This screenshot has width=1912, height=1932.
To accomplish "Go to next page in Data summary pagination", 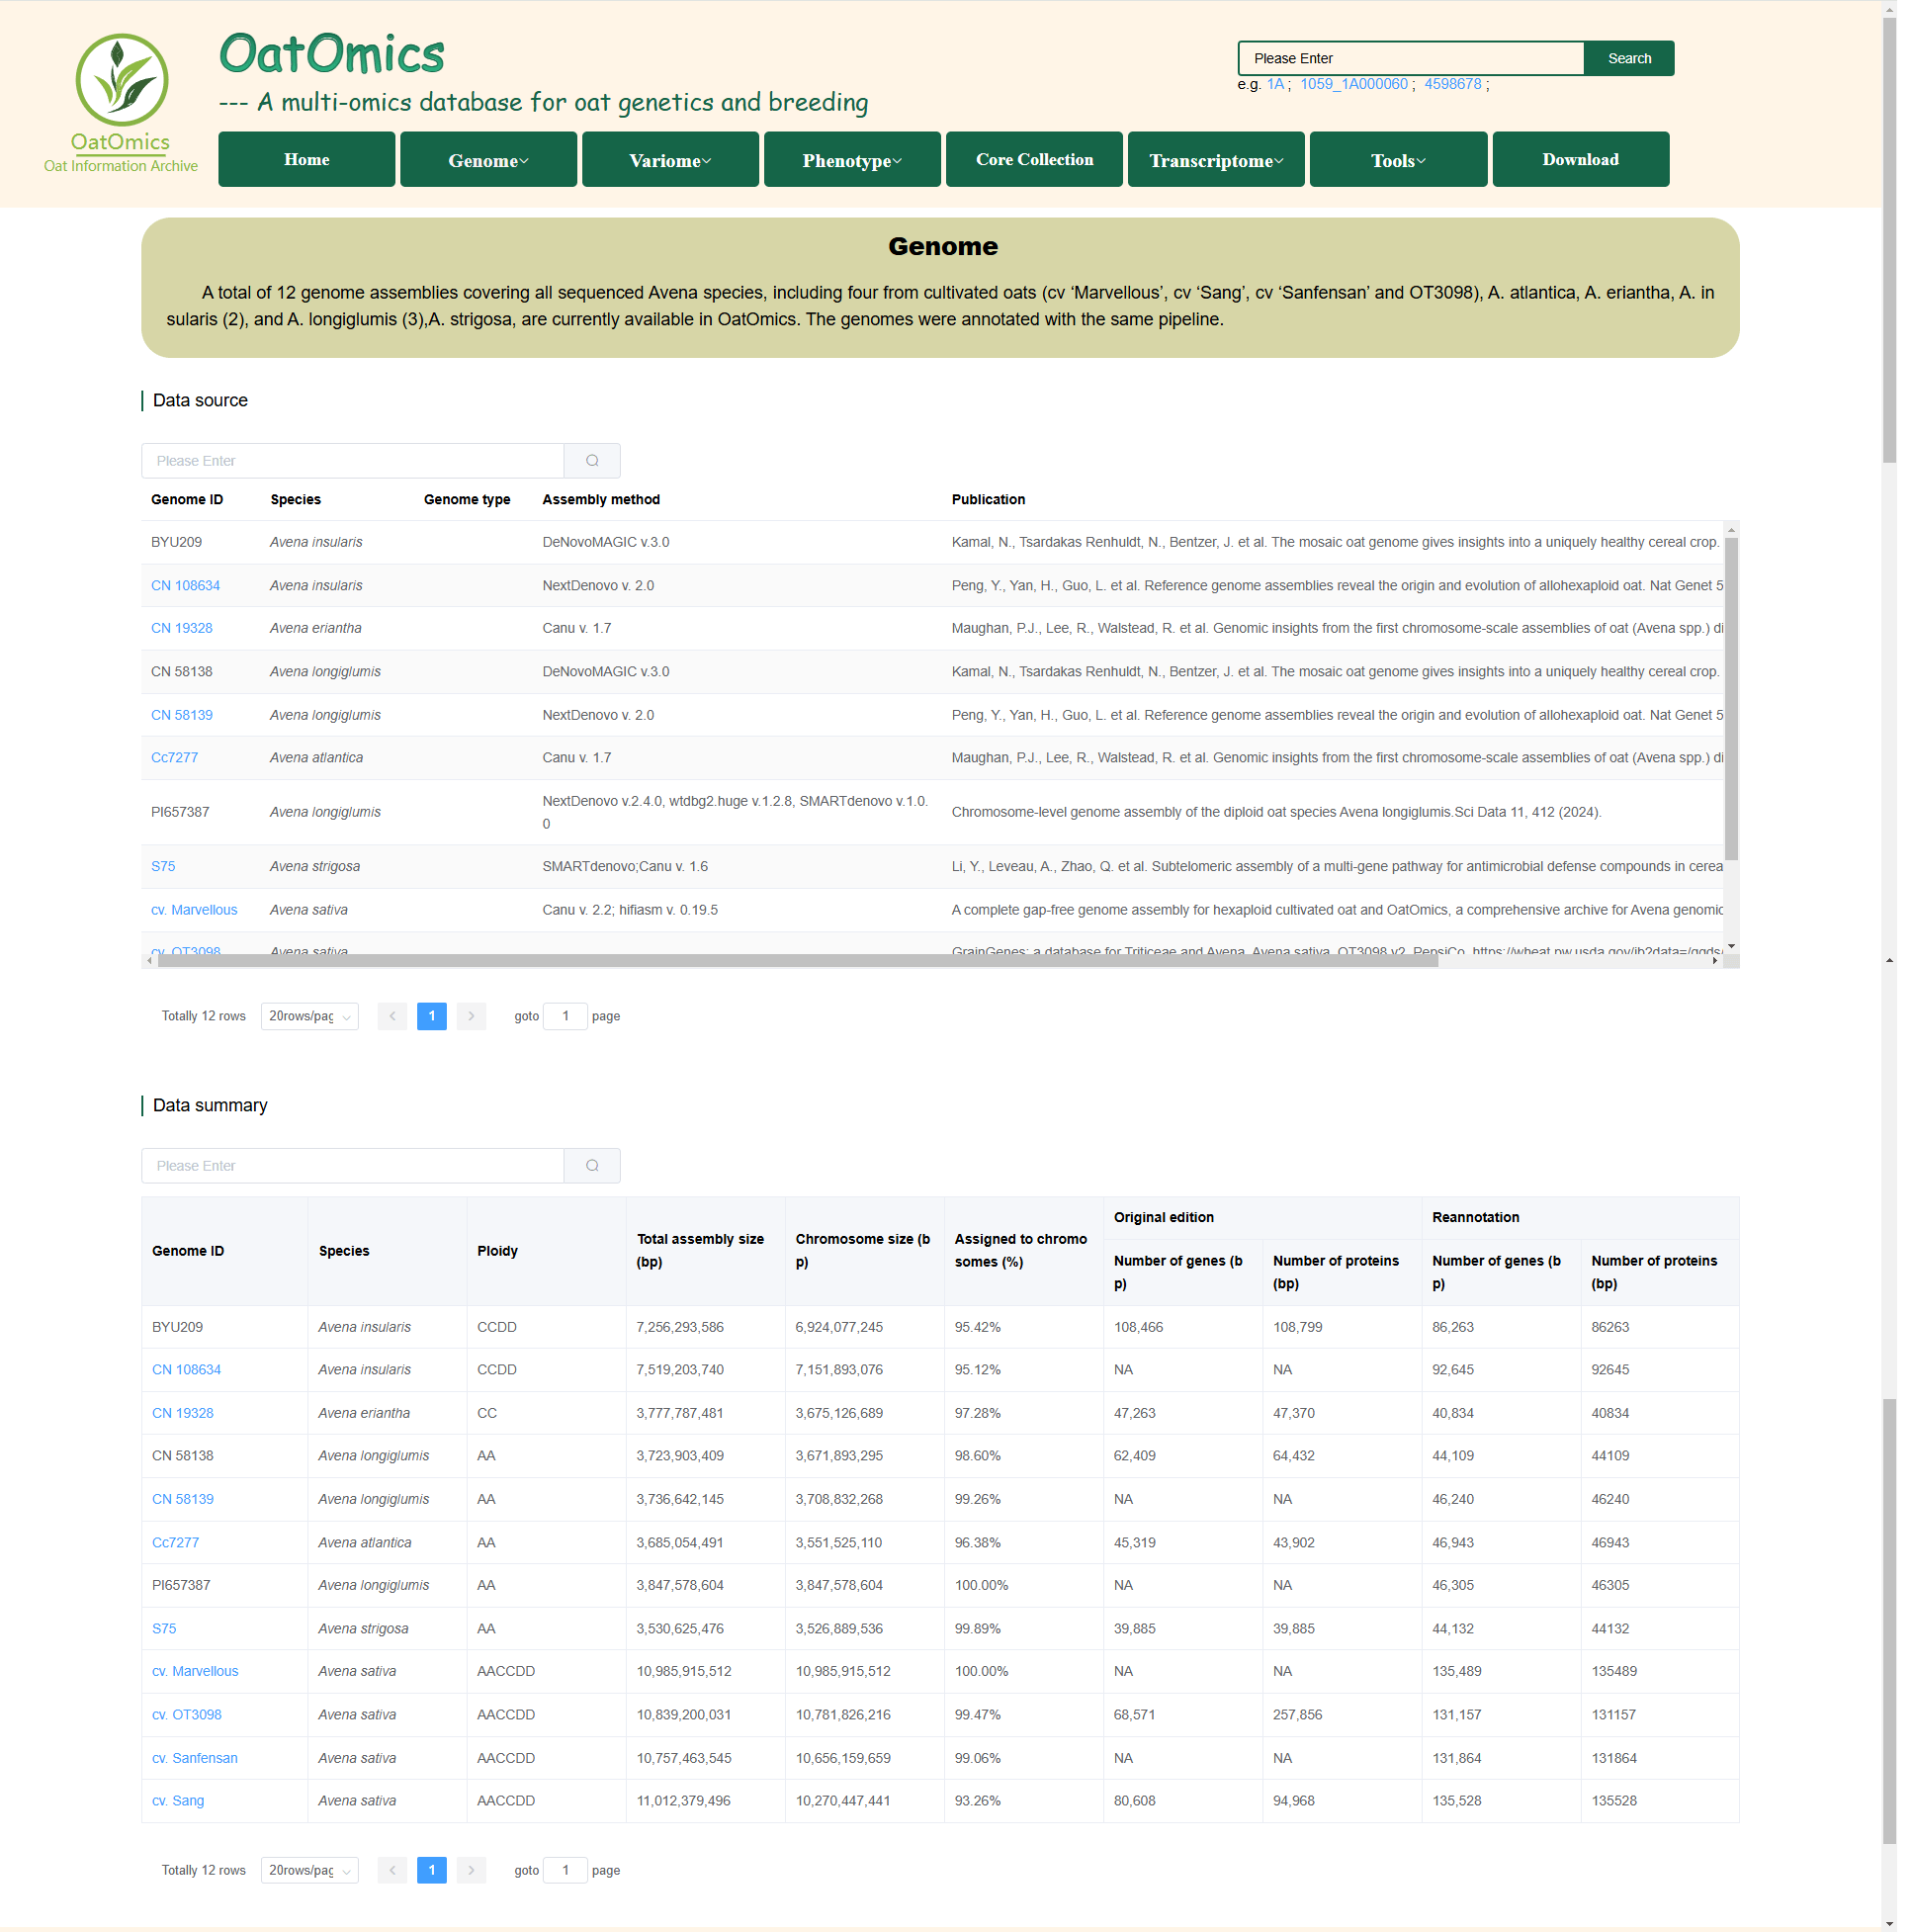I will click(x=471, y=1870).
